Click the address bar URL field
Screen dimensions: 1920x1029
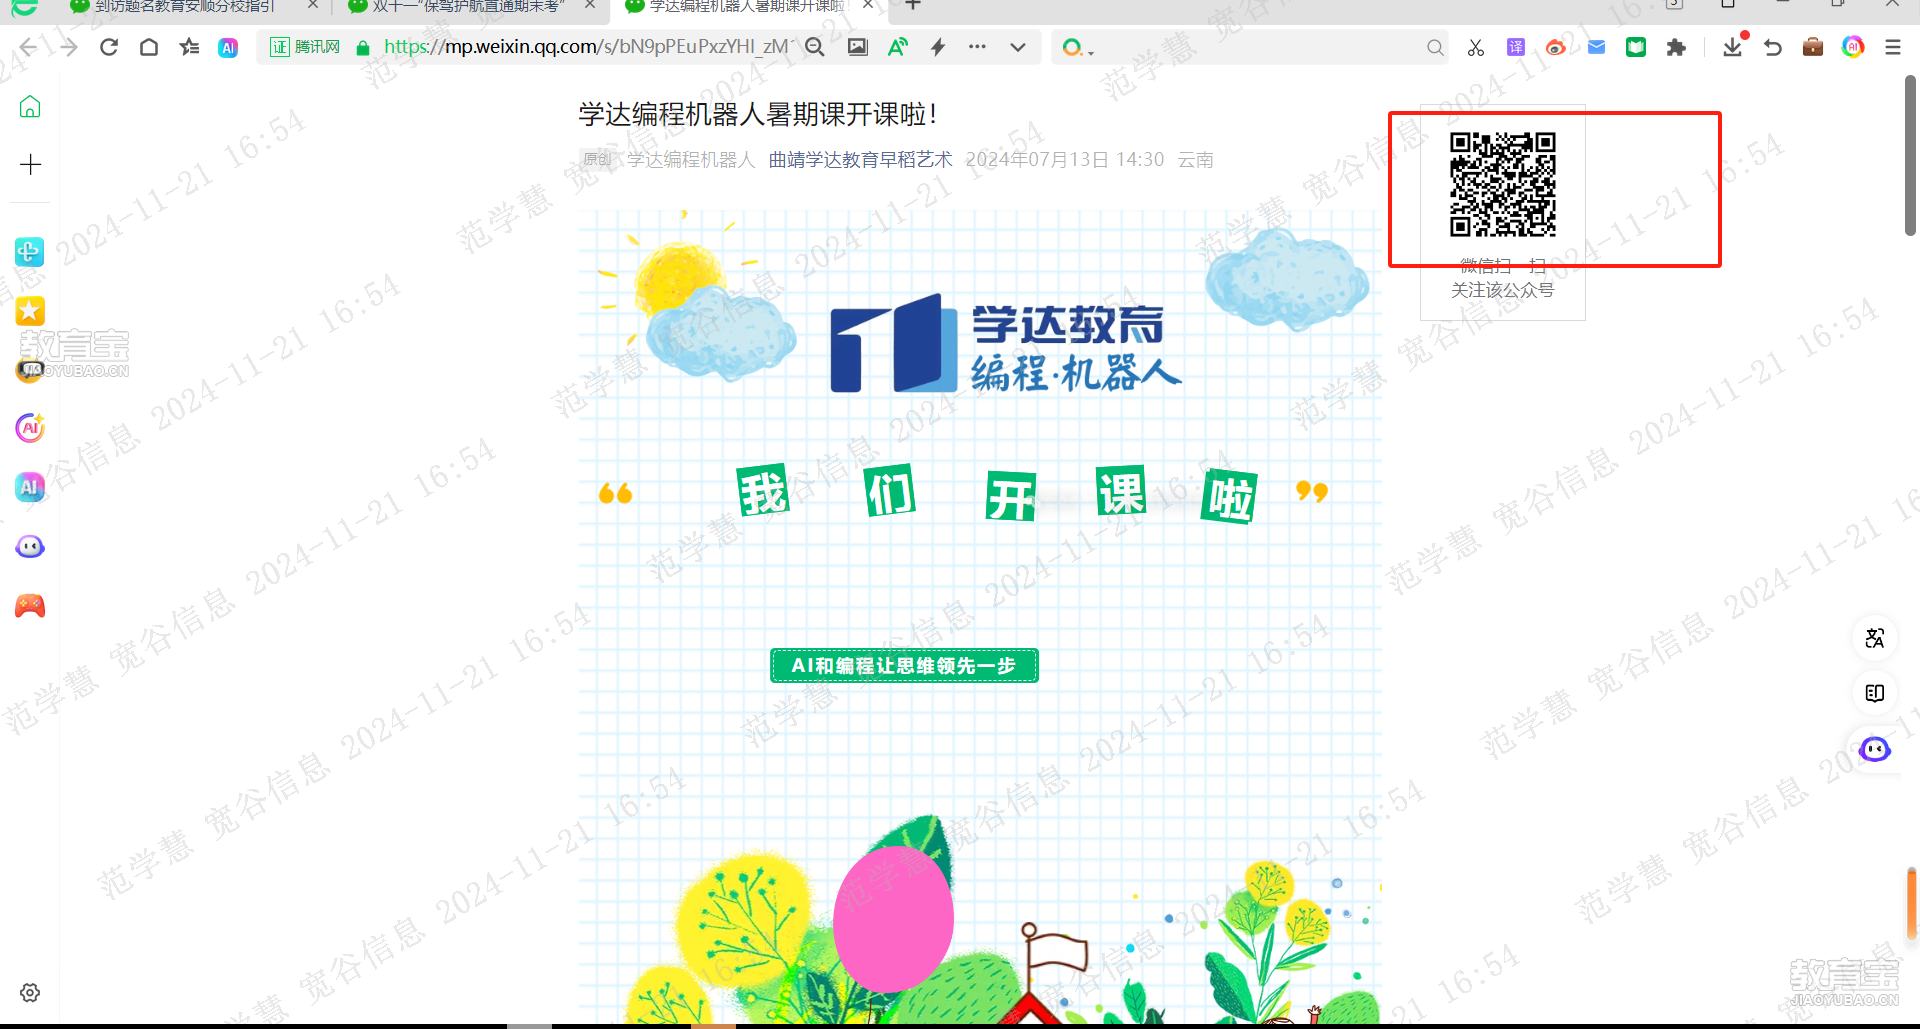(590, 47)
